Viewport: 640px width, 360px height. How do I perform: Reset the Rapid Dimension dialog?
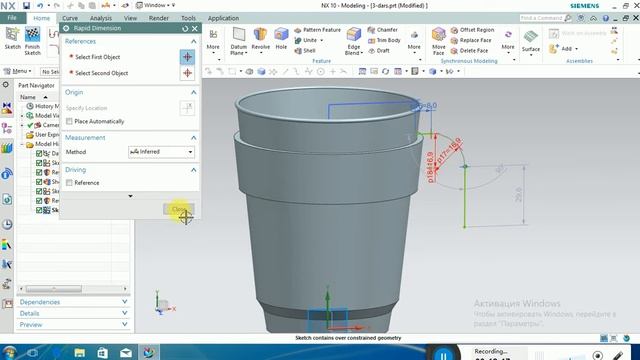pos(185,28)
